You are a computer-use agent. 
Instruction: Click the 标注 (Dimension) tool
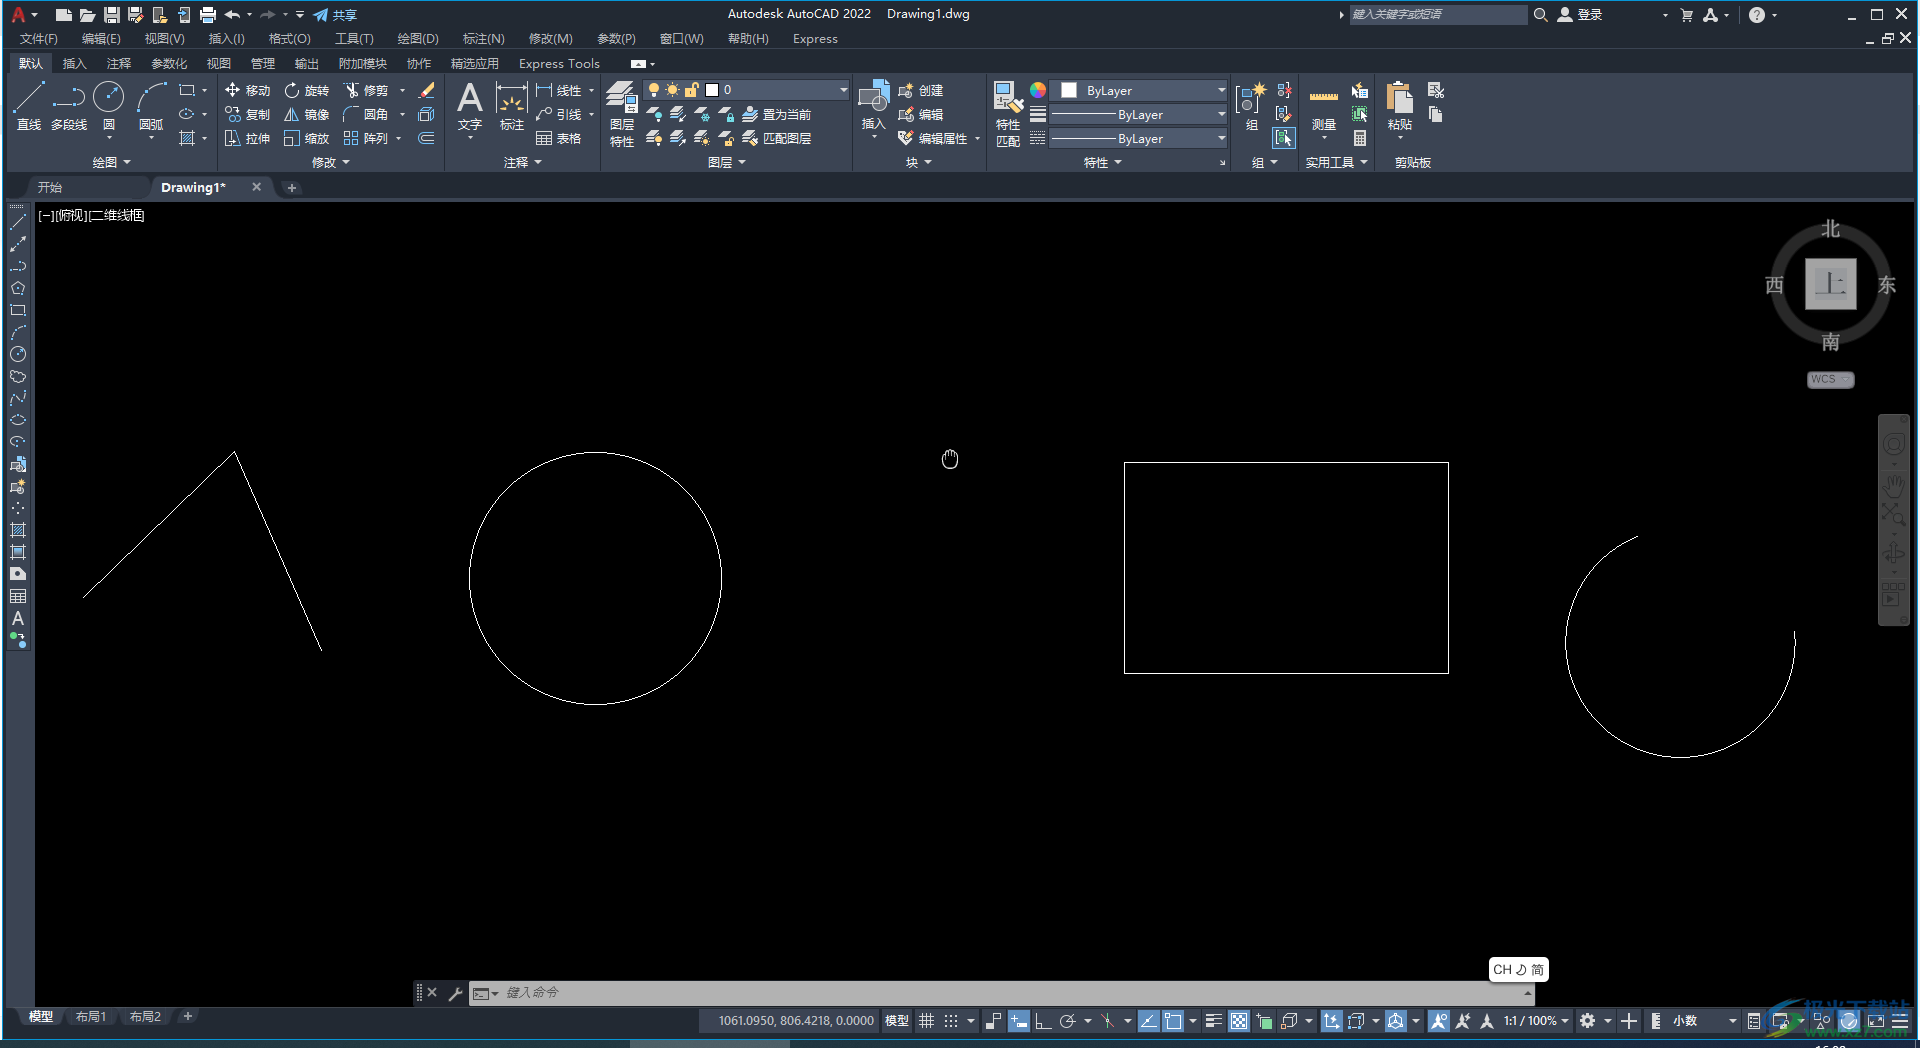[512, 106]
